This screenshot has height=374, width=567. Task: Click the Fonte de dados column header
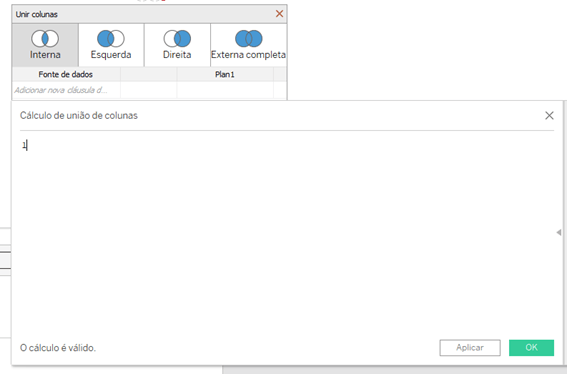(x=66, y=75)
